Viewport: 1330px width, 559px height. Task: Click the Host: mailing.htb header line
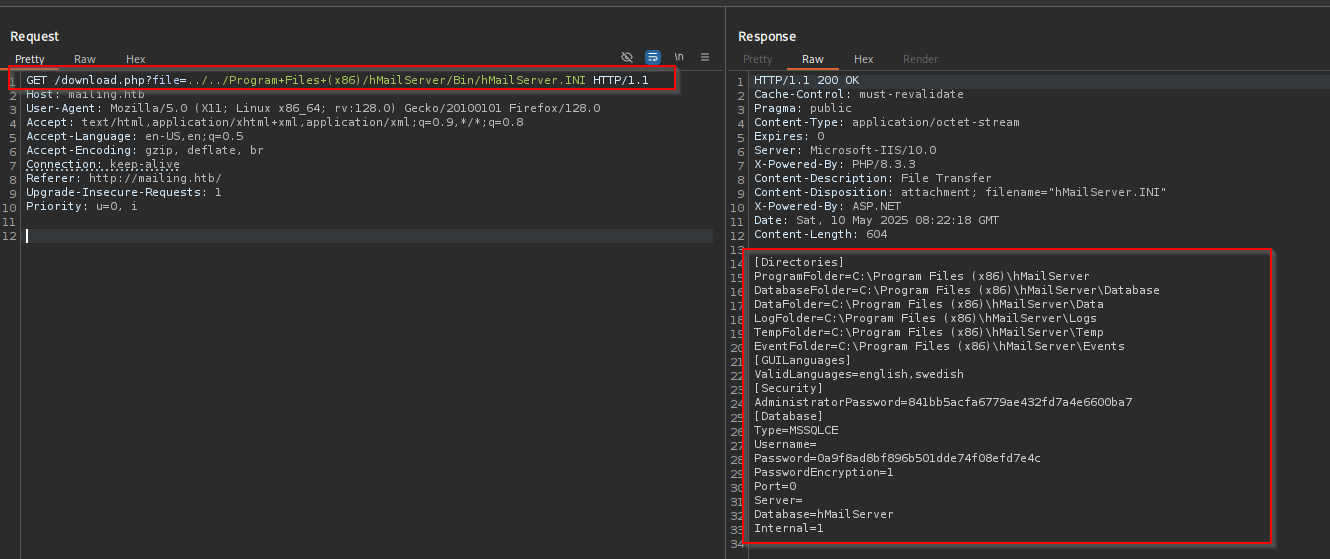[x=85, y=94]
